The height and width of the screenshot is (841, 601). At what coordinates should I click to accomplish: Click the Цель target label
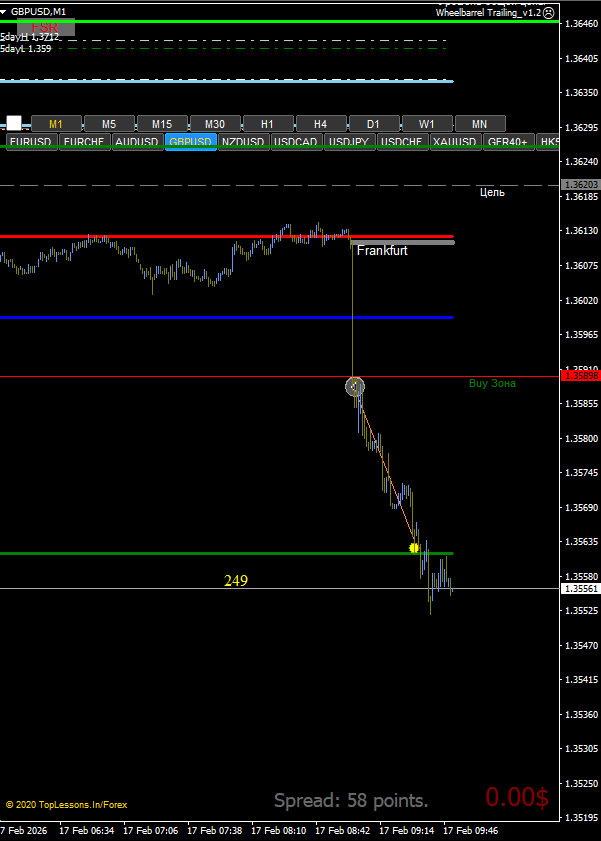coord(492,192)
